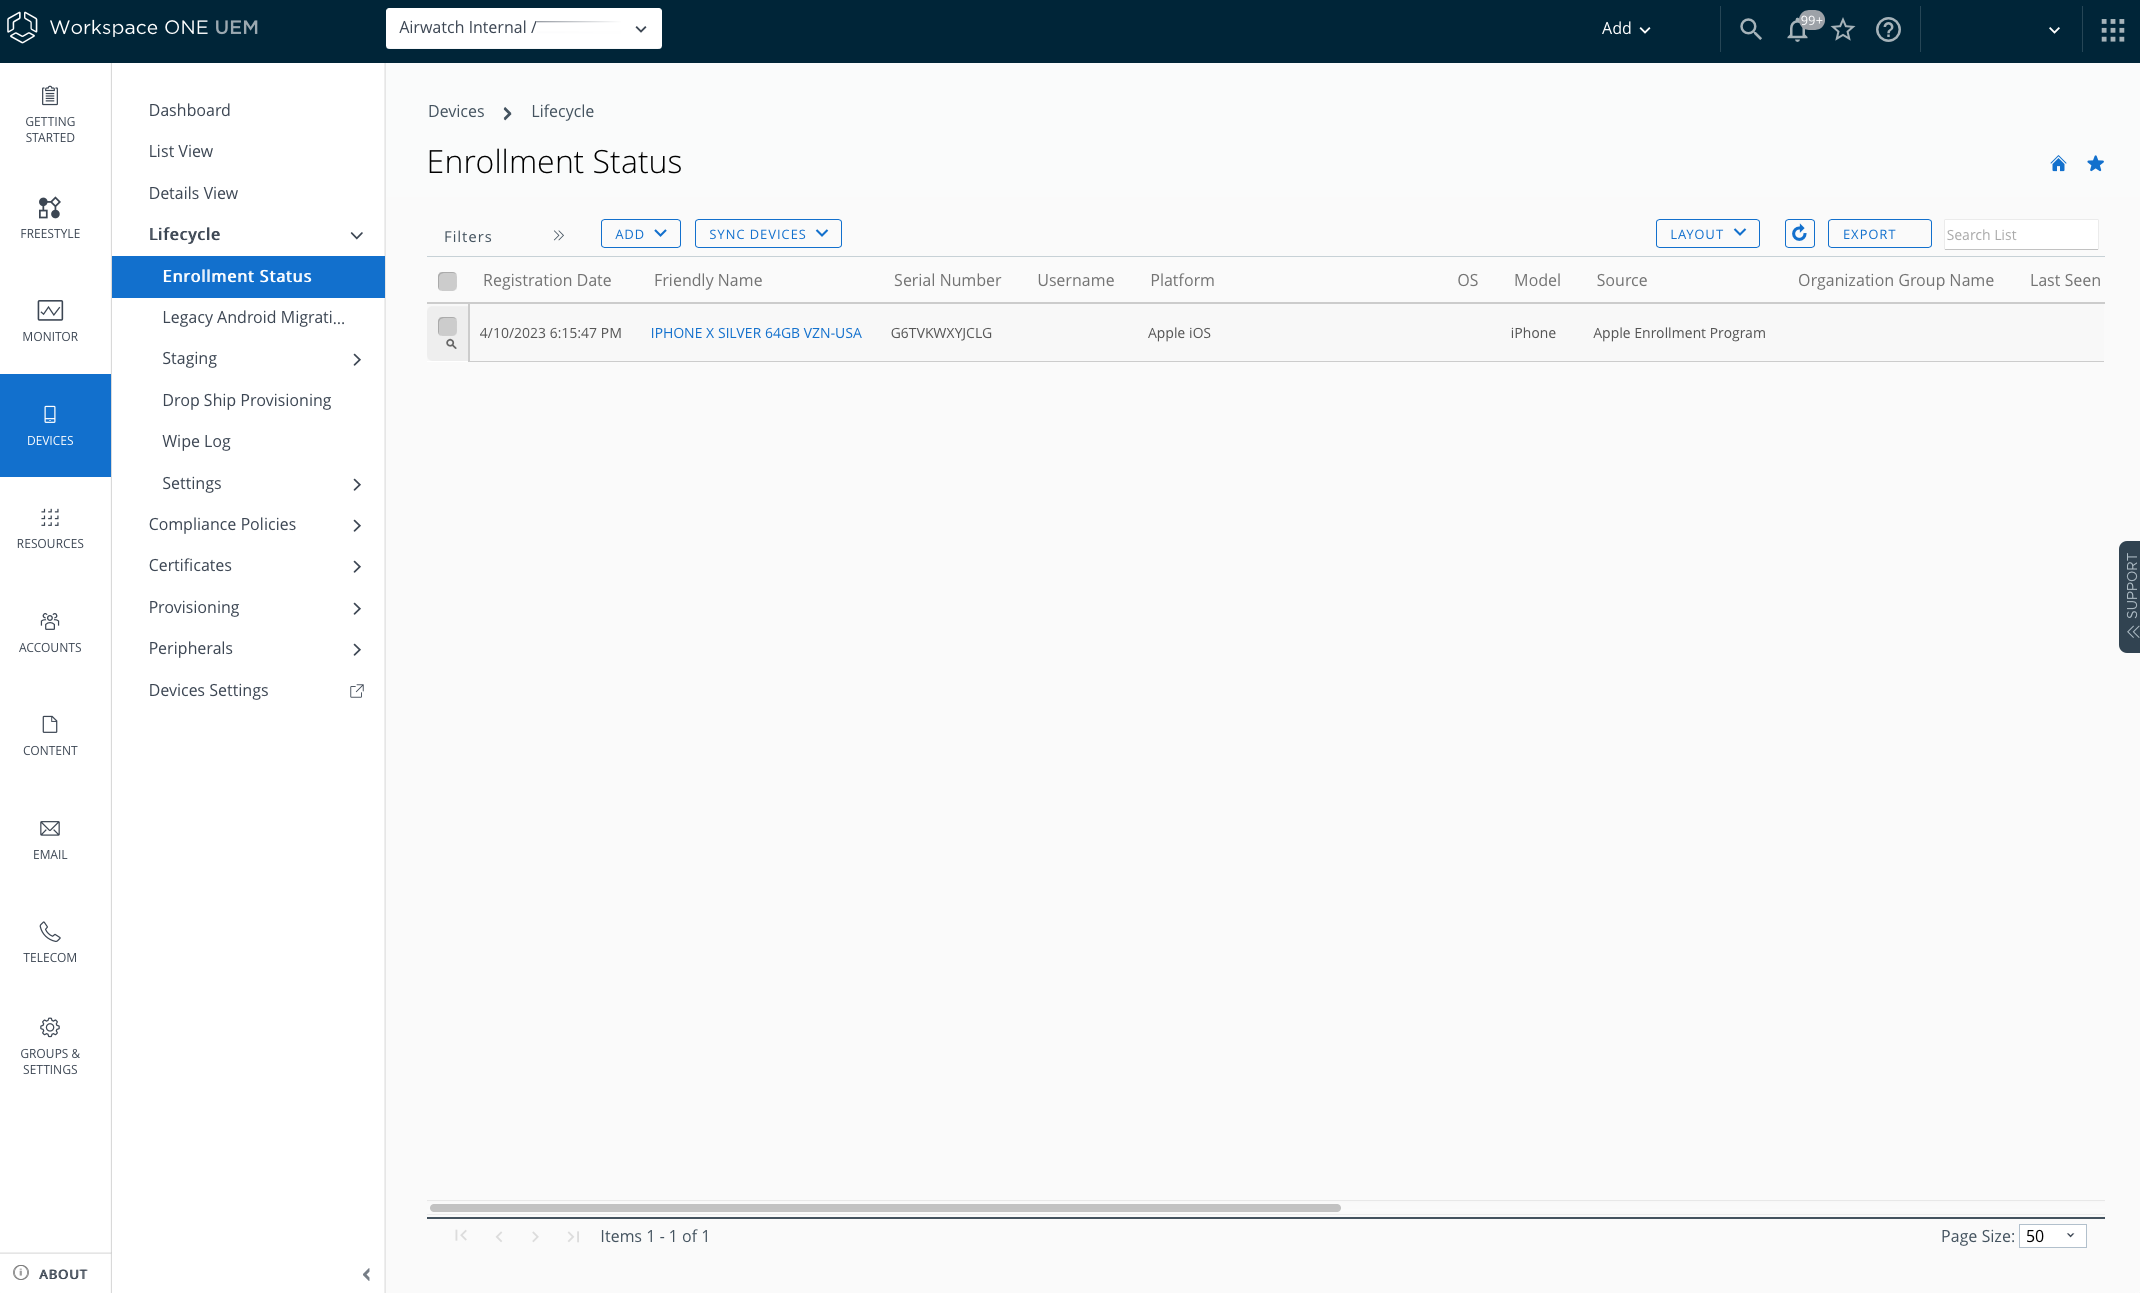Open the Dashboard menu item
Viewport: 2140px width, 1293px height.
point(190,110)
